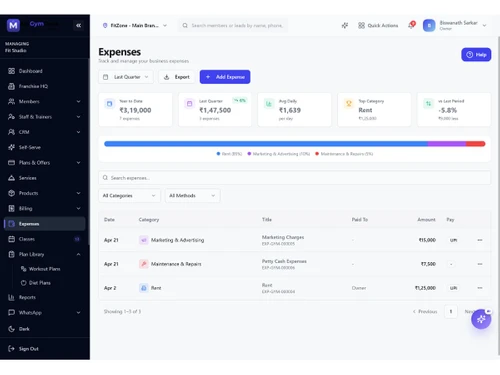Open row options for Rent expense

480,288
